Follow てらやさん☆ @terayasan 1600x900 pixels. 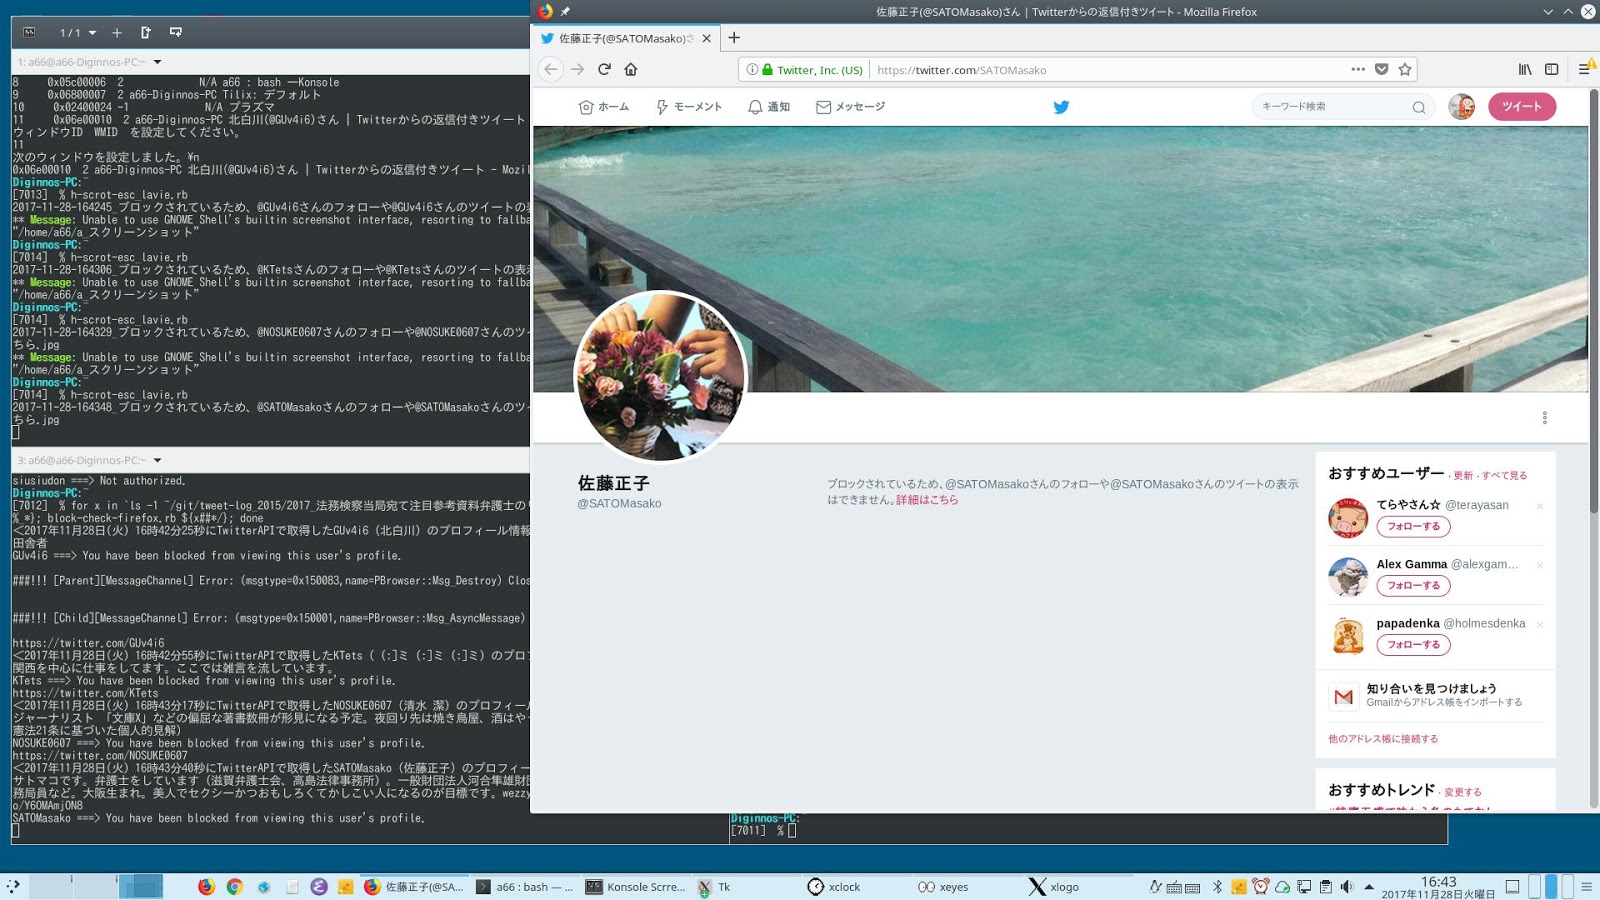1413,527
